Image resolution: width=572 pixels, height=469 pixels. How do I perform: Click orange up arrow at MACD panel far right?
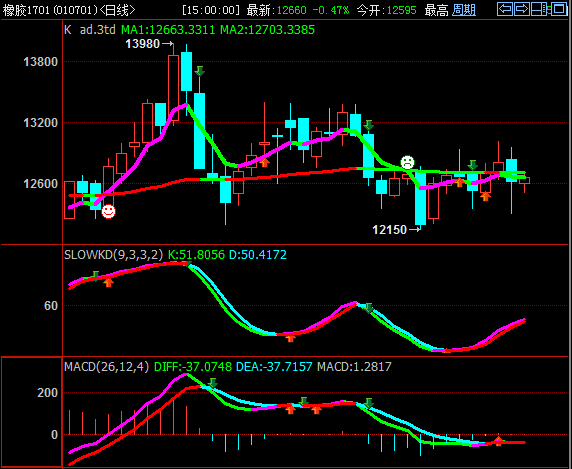(498, 441)
